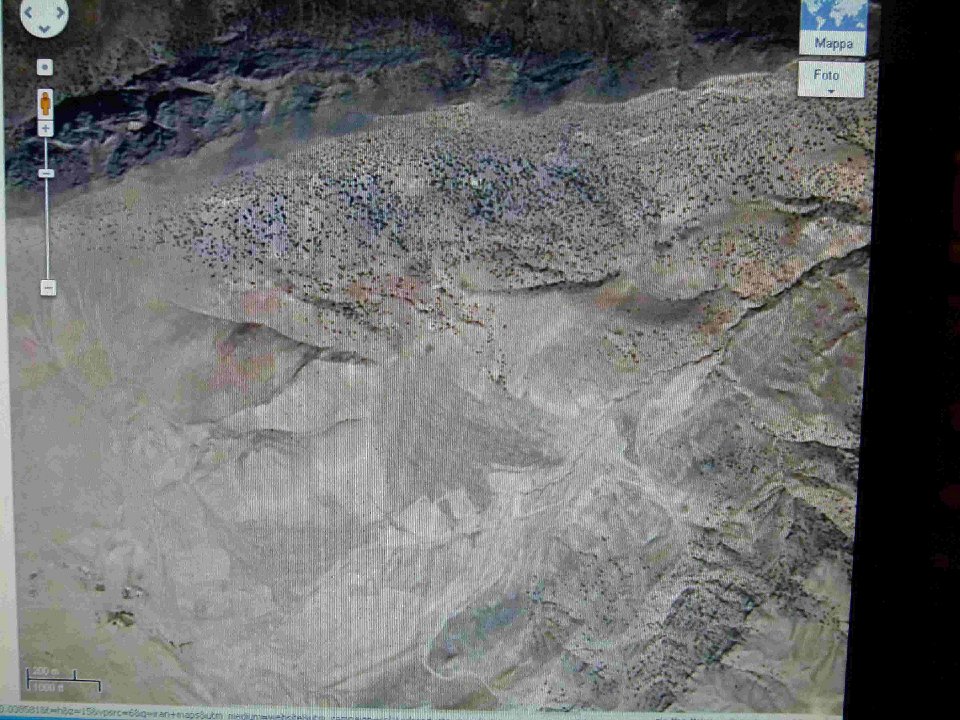This screenshot has width=960, height=720.
Task: Zoom out with the minus button
Action: tap(48, 288)
